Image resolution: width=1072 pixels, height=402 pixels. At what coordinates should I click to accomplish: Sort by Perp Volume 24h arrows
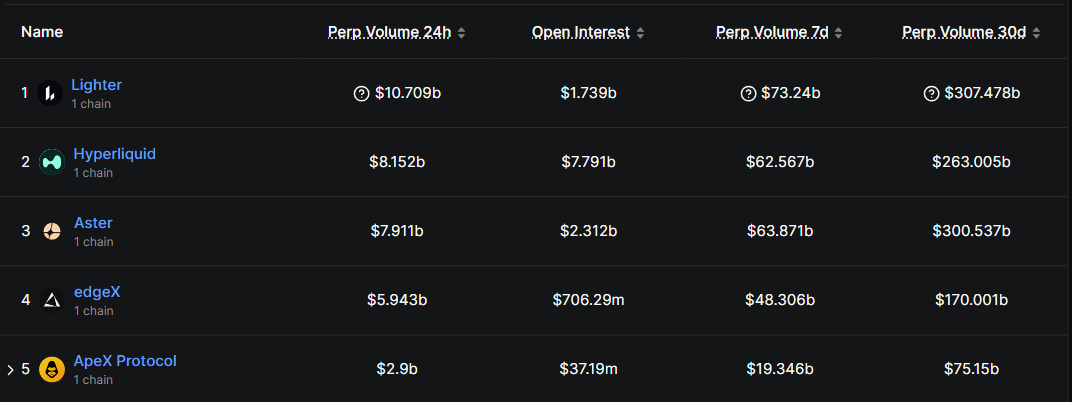[461, 33]
